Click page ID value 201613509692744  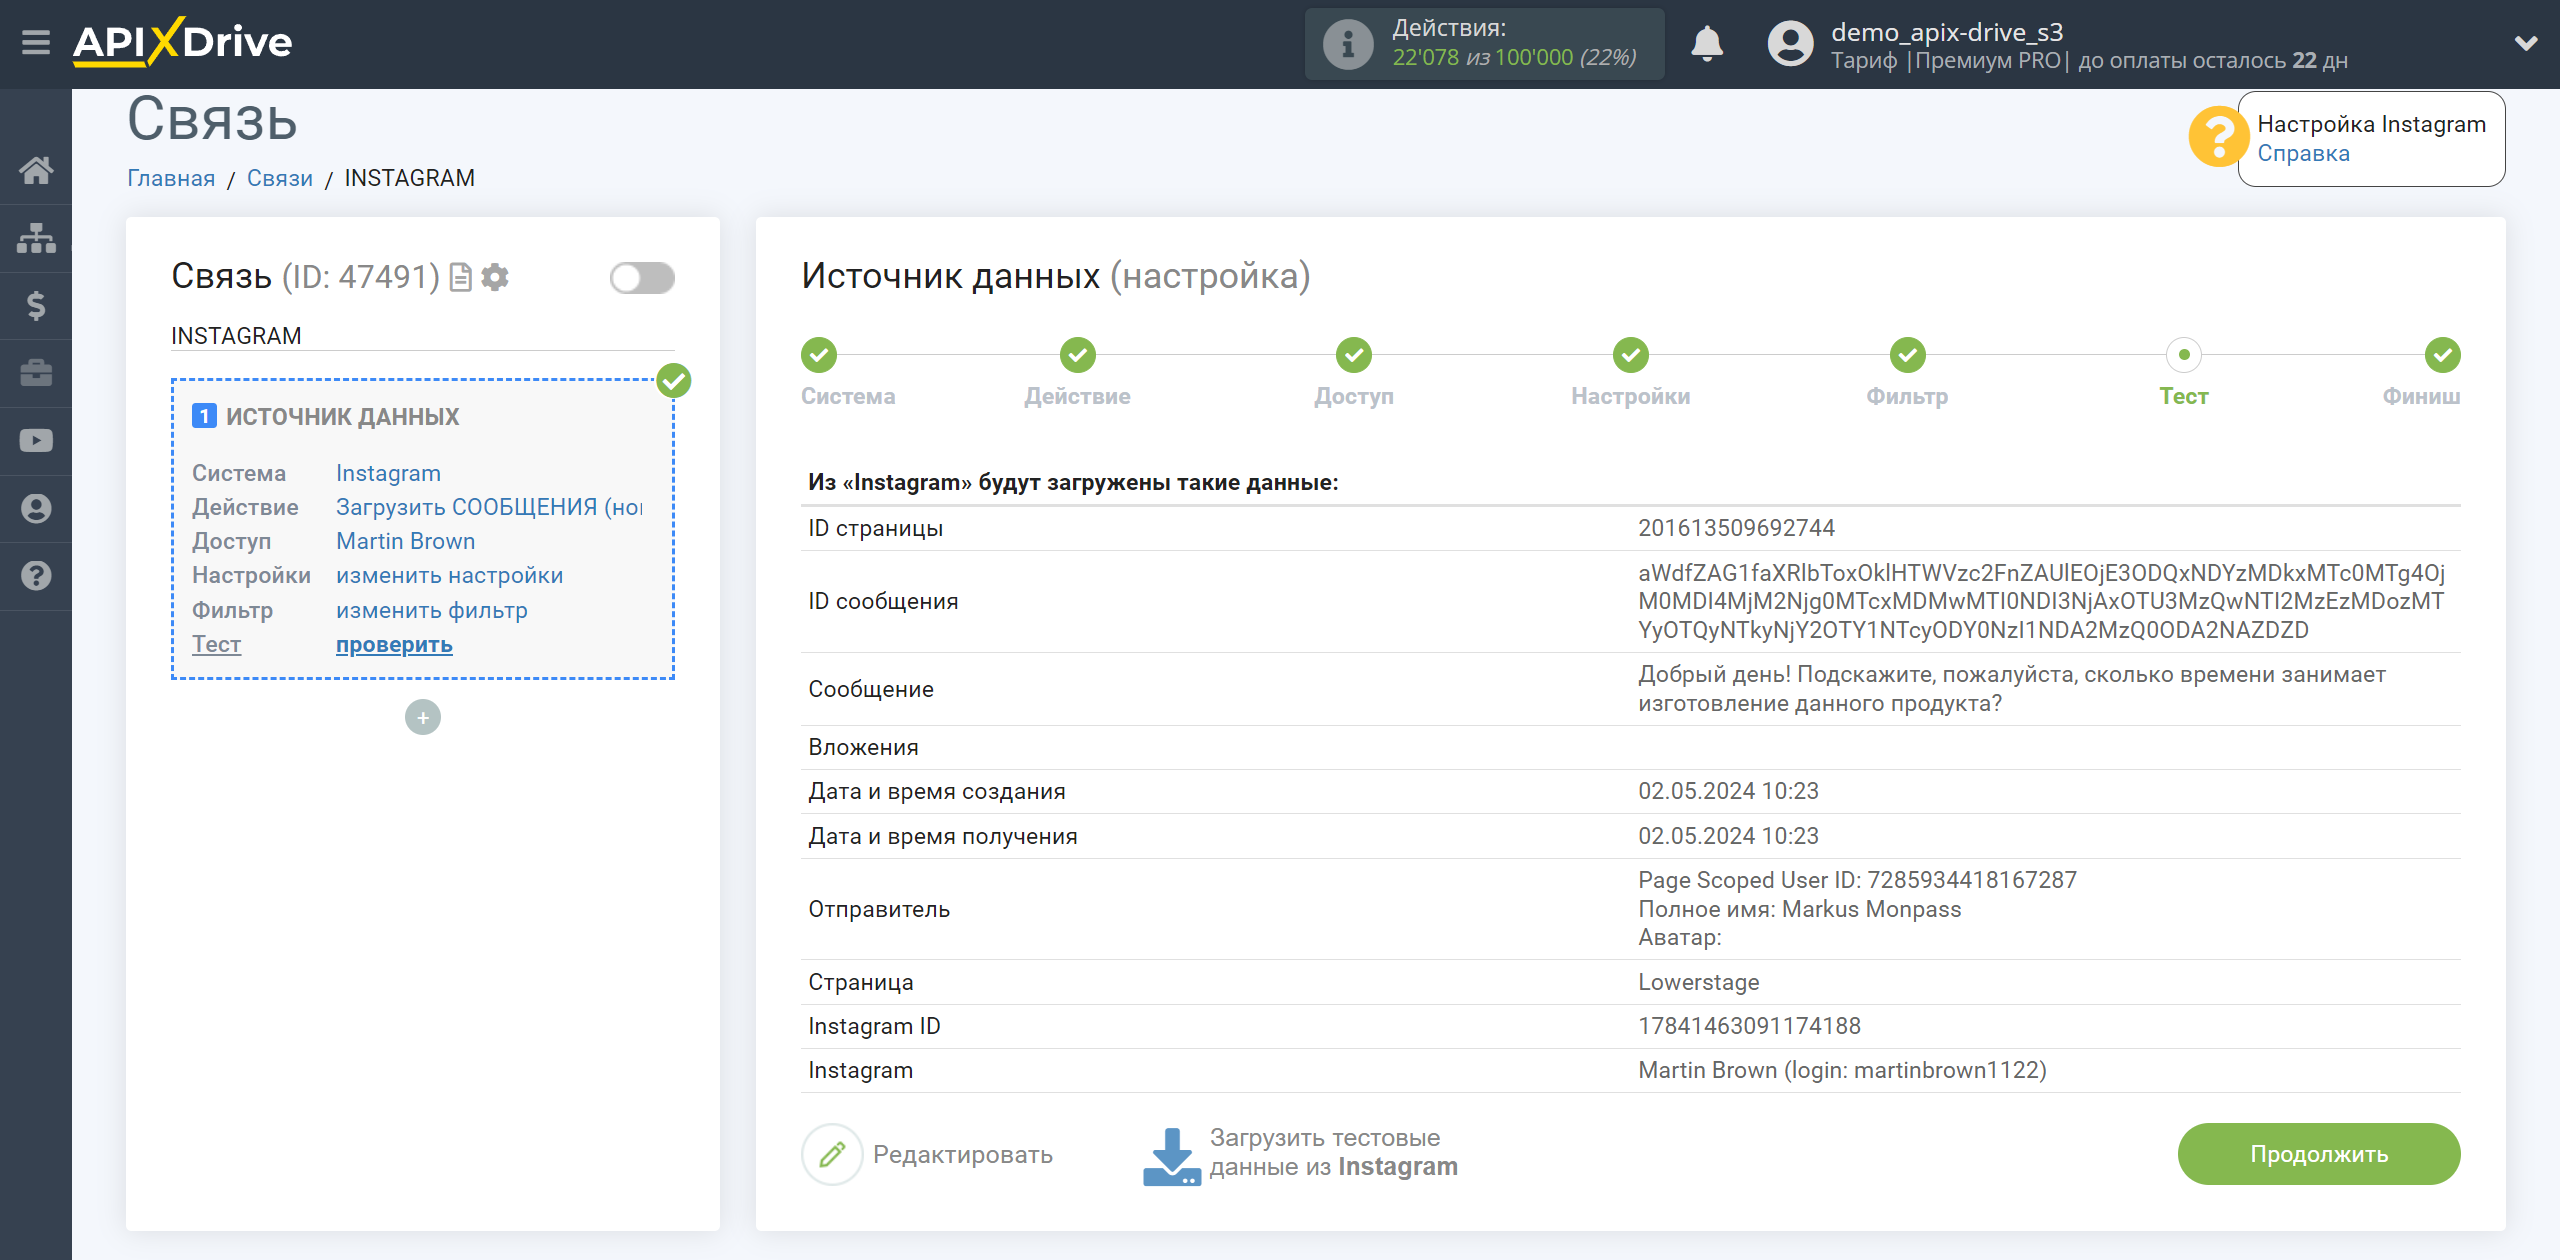(x=1736, y=528)
